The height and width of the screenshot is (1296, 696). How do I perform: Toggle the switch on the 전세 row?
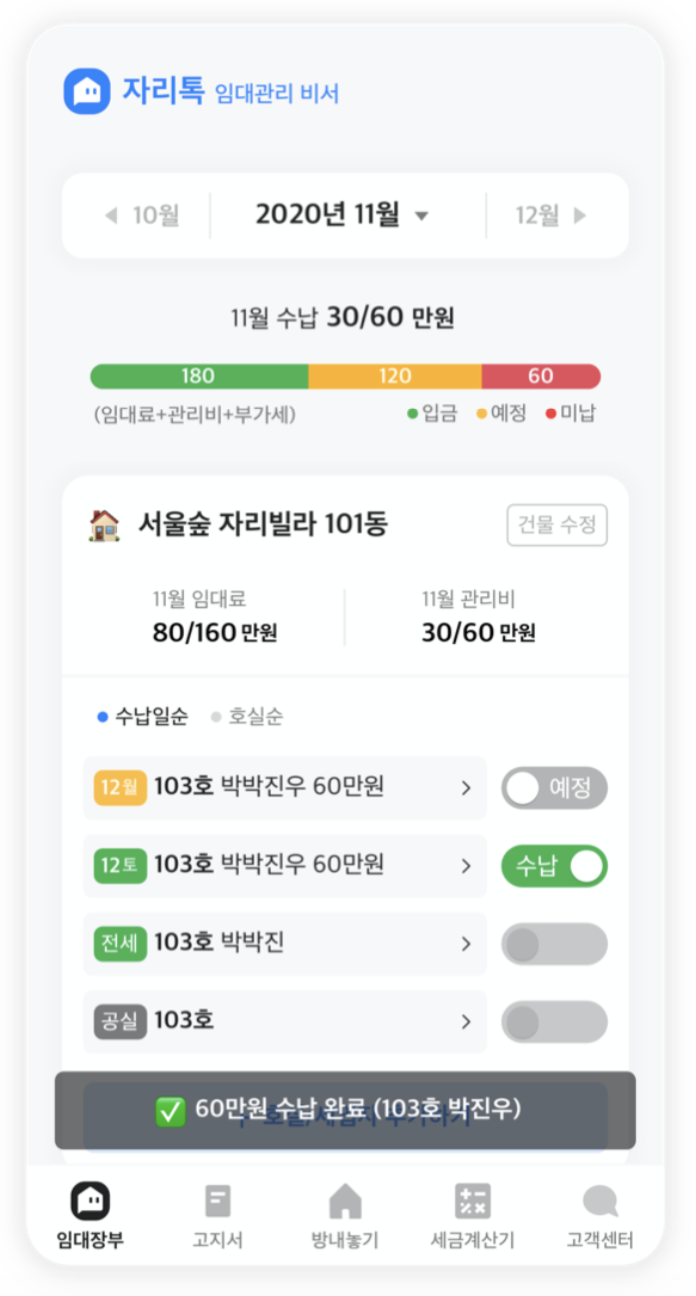pos(554,944)
